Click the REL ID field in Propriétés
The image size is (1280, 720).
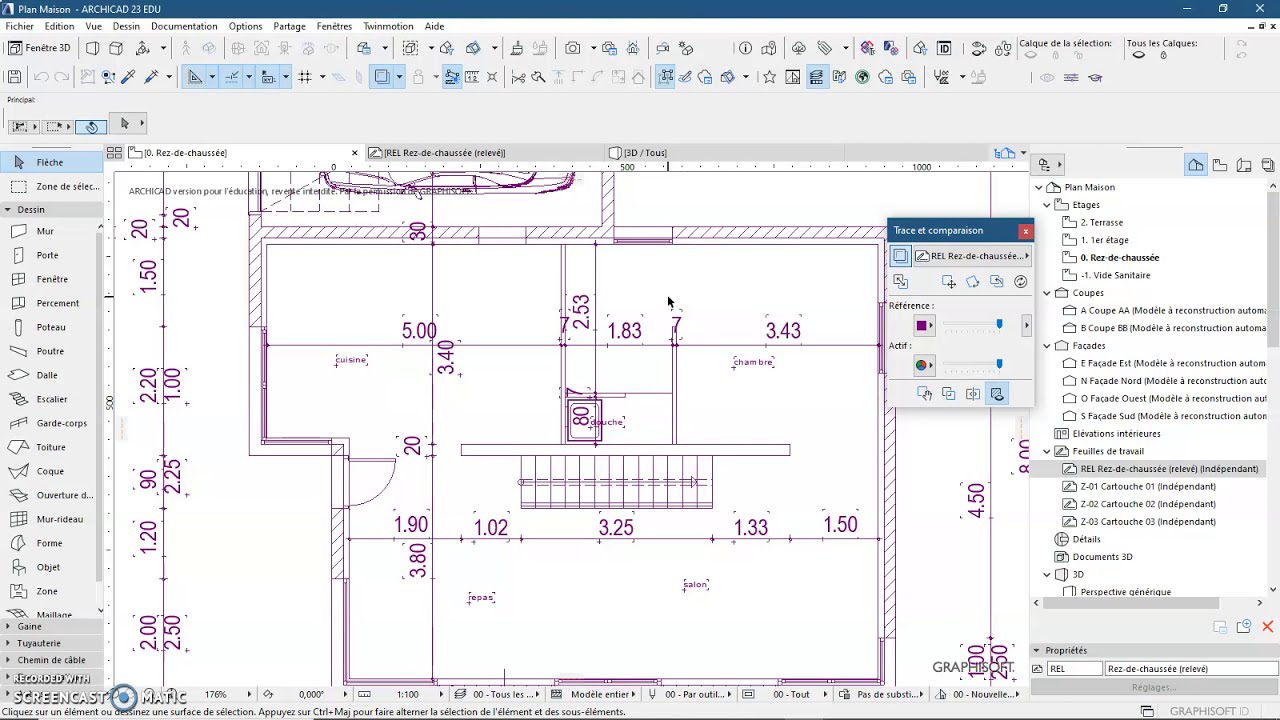[x=1074, y=669]
